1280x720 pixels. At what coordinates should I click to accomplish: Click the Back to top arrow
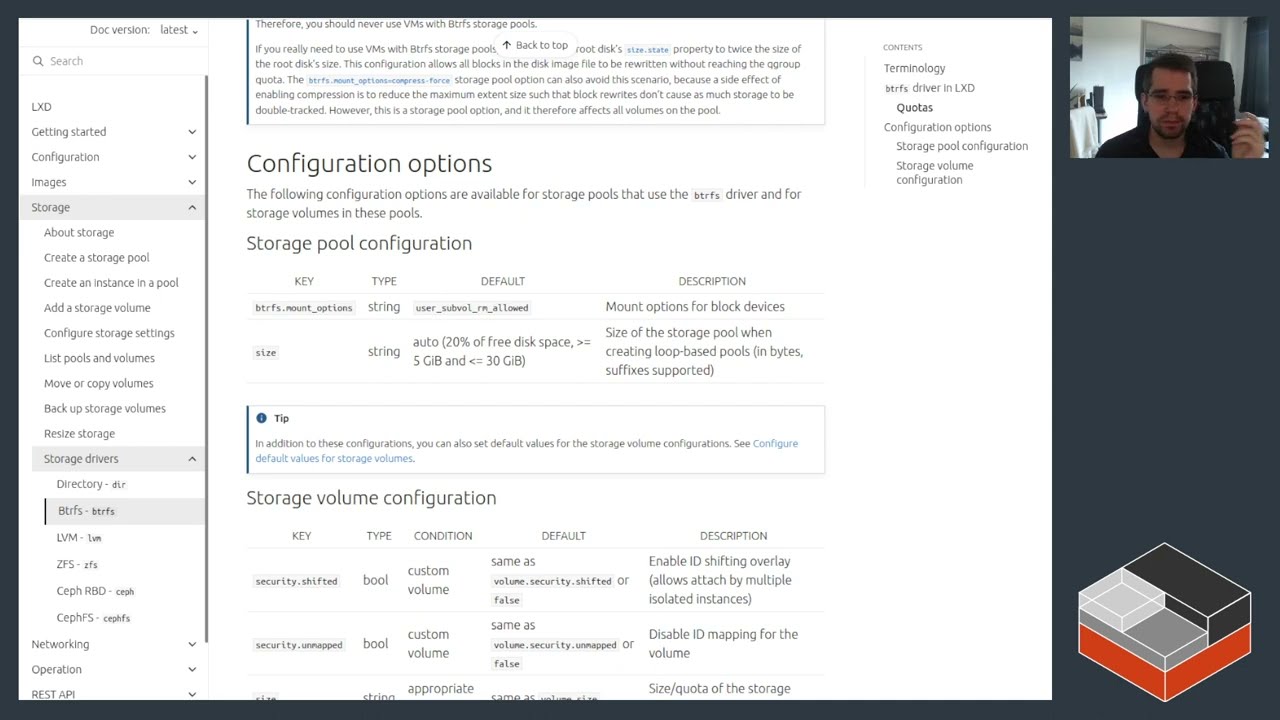(x=507, y=45)
